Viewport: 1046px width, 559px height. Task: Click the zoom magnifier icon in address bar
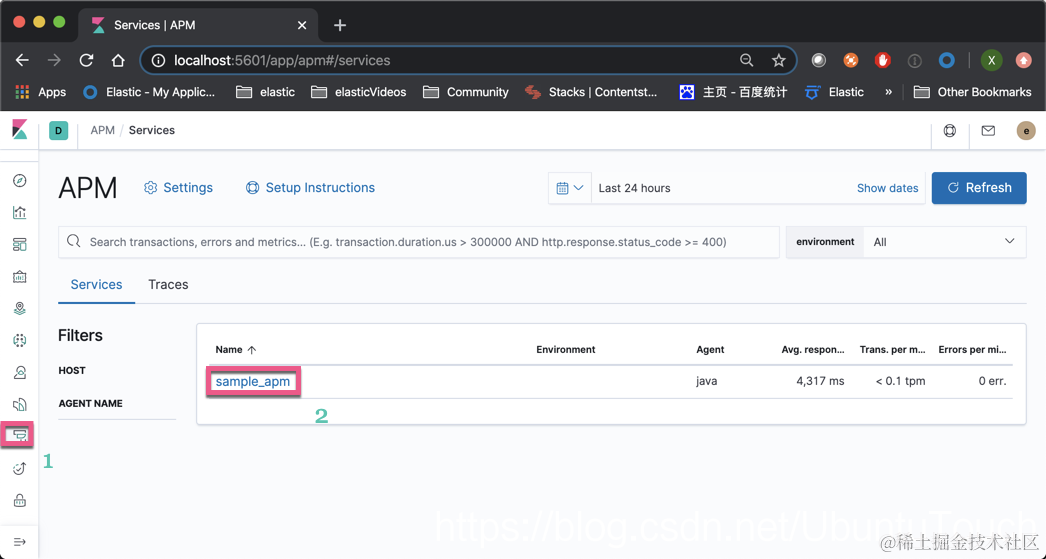[x=746, y=61]
